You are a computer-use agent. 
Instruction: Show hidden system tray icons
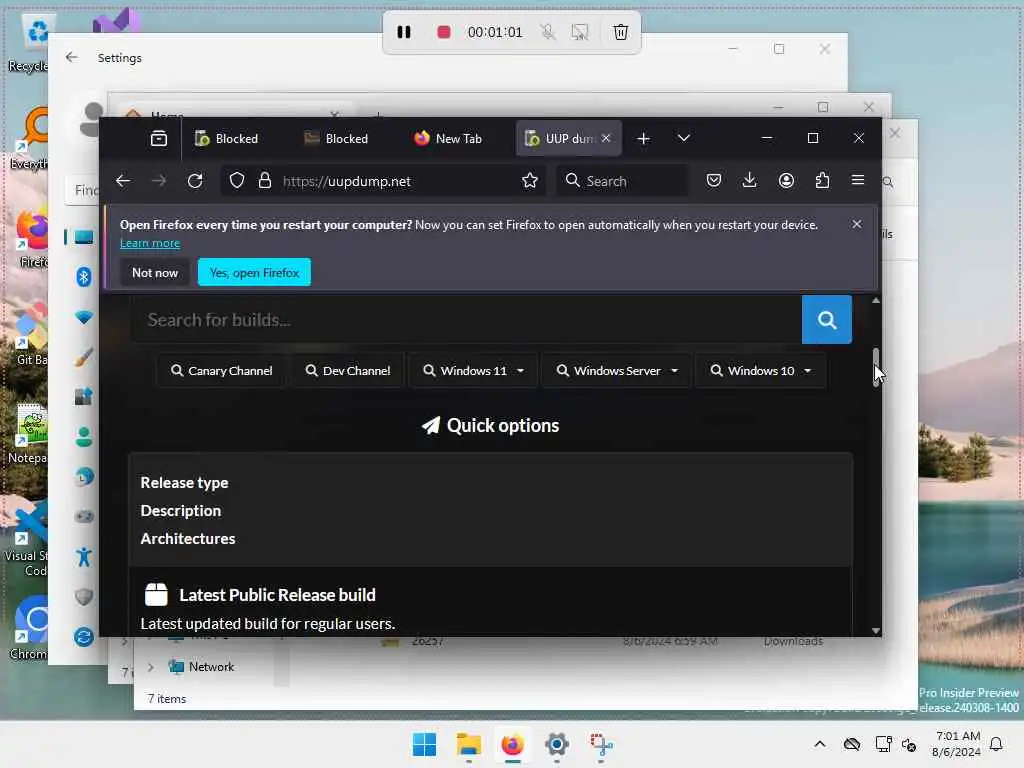click(x=820, y=744)
